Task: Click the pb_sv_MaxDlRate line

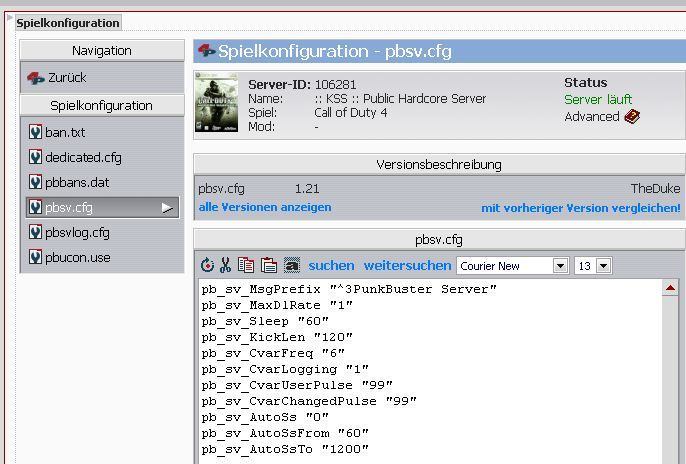Action: click(x=276, y=305)
